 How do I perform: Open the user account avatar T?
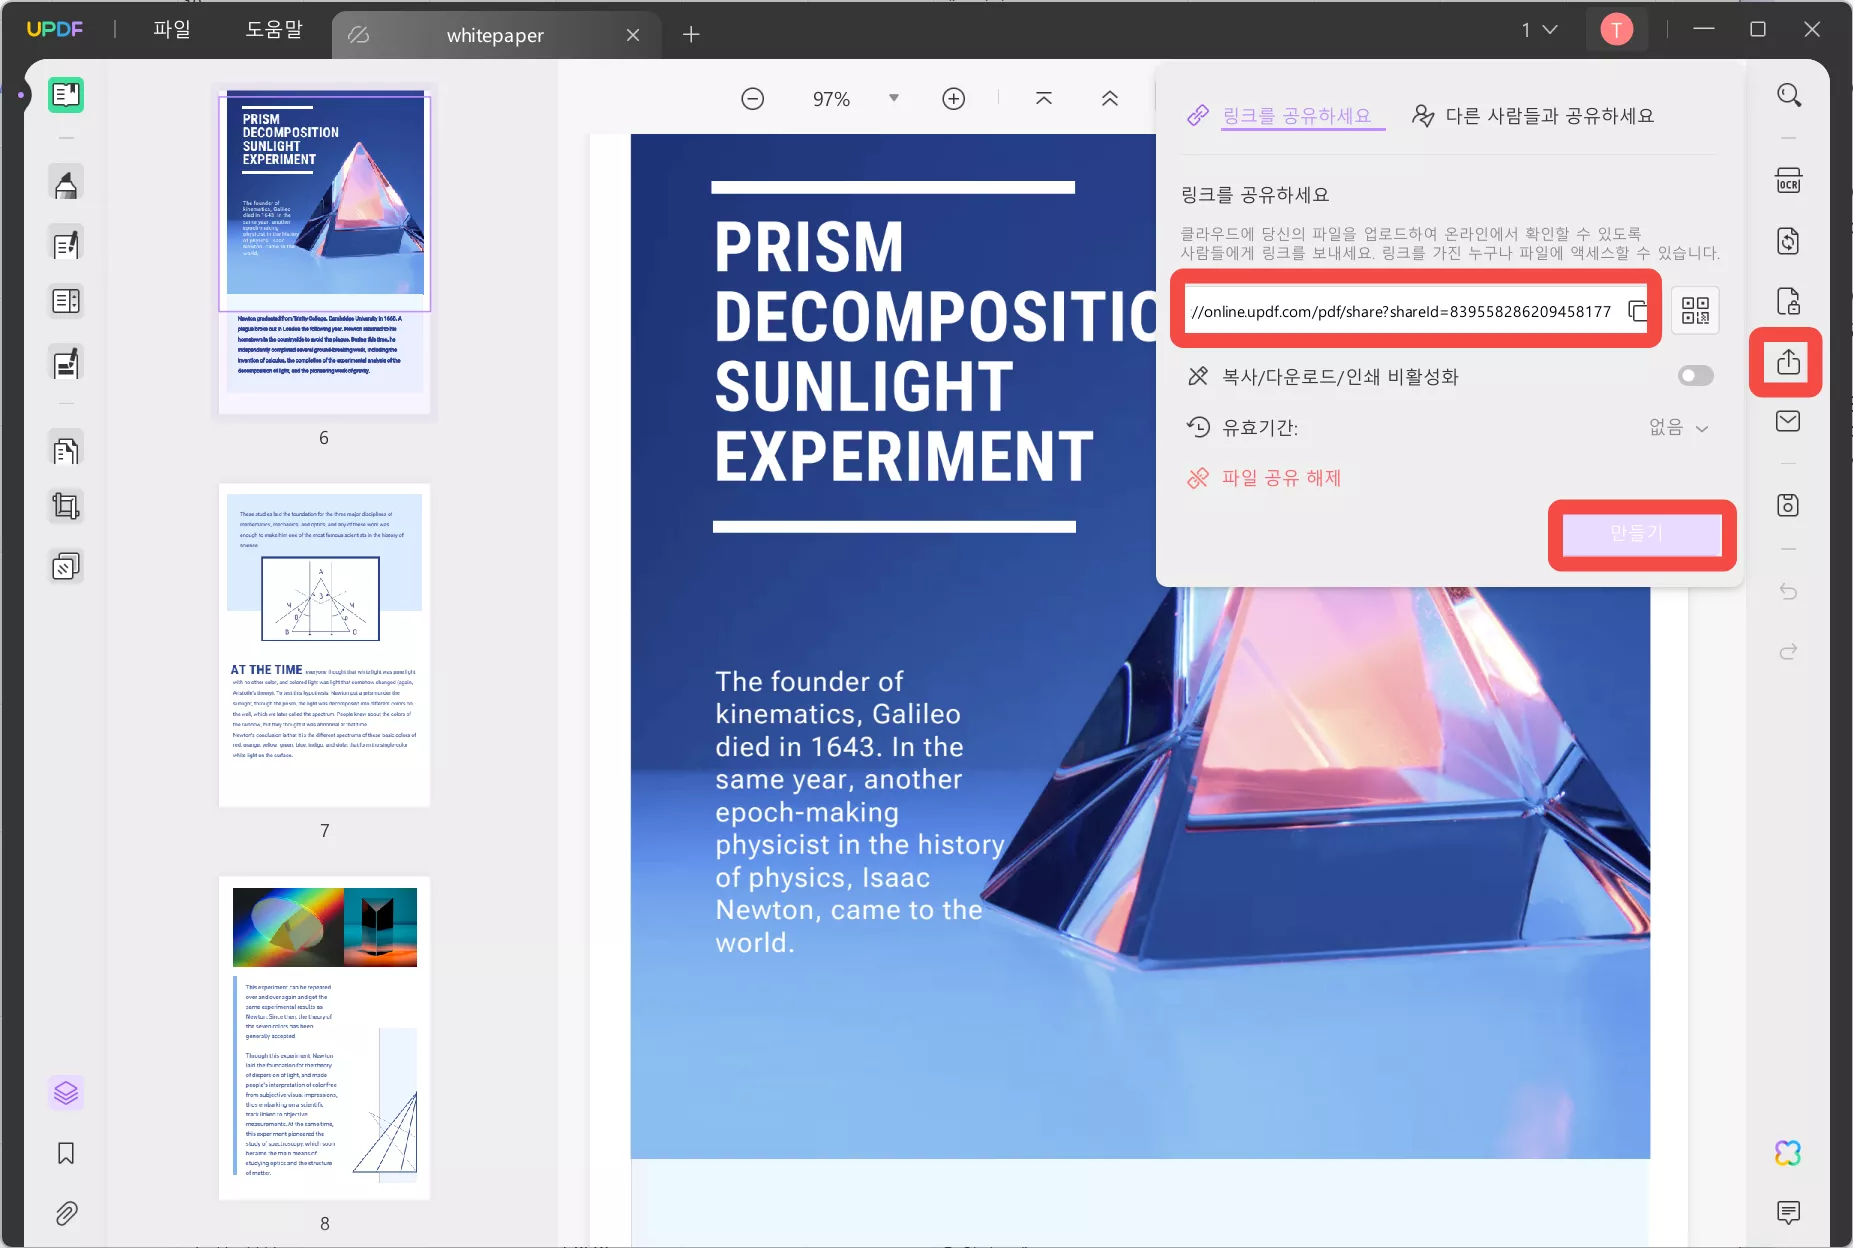click(x=1617, y=30)
